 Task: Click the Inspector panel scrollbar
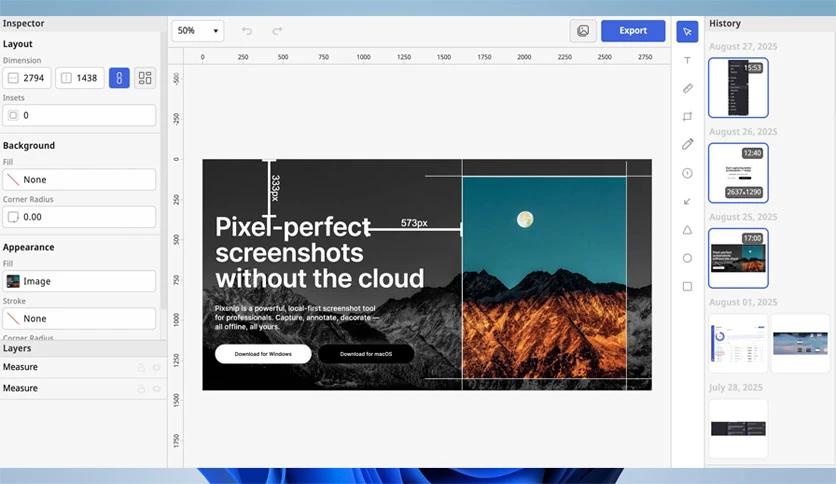click(163, 171)
